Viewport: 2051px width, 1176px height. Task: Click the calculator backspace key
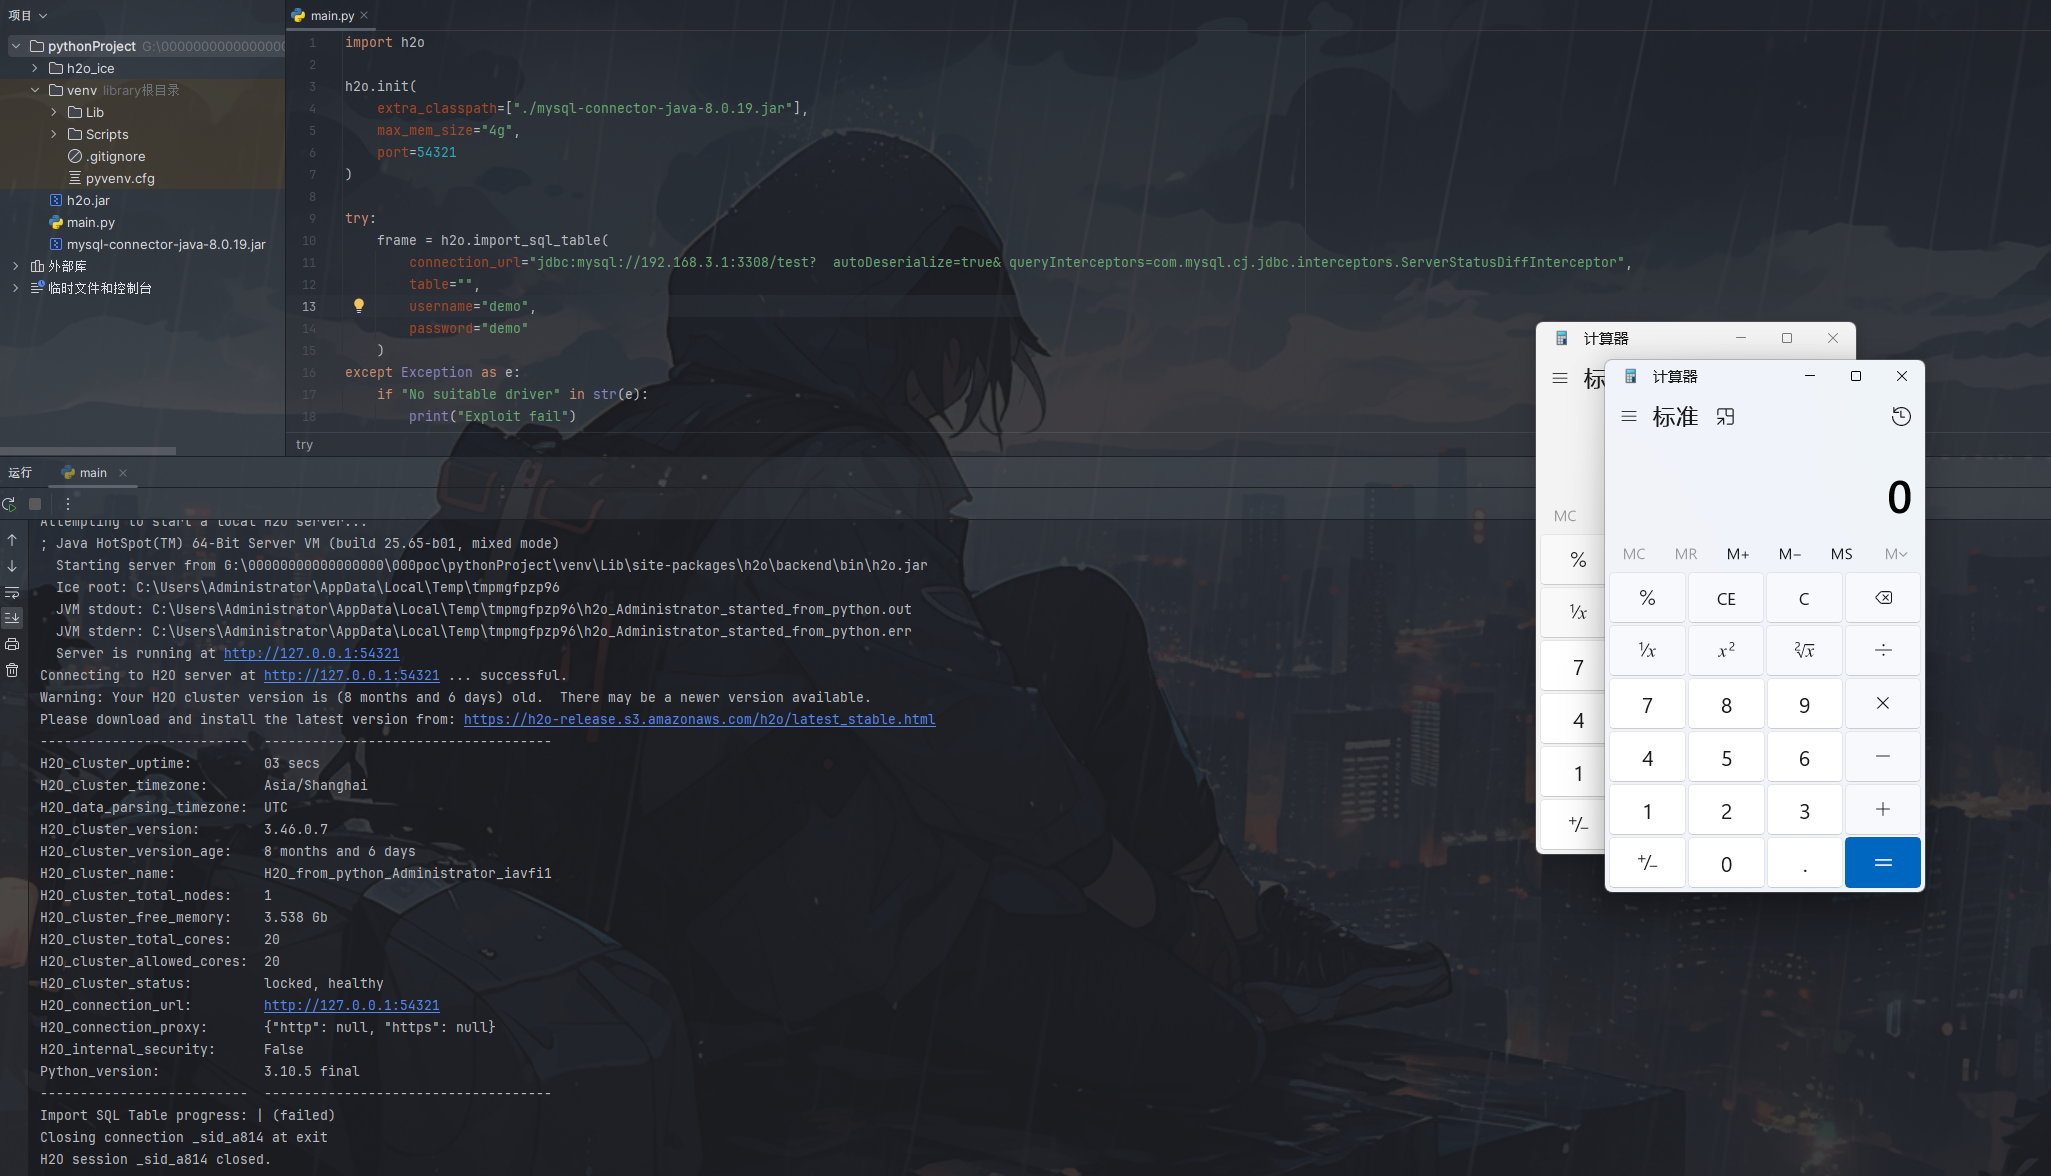pos(1882,598)
